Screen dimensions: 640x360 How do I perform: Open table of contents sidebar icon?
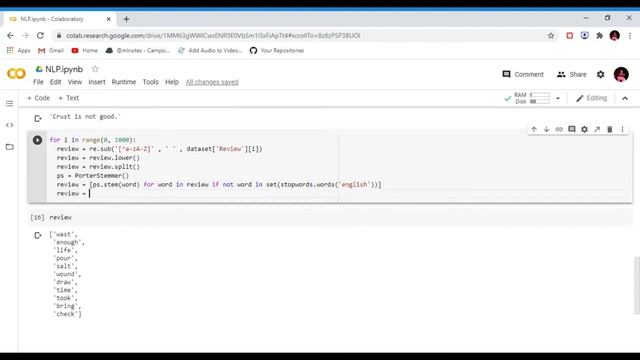(x=9, y=104)
